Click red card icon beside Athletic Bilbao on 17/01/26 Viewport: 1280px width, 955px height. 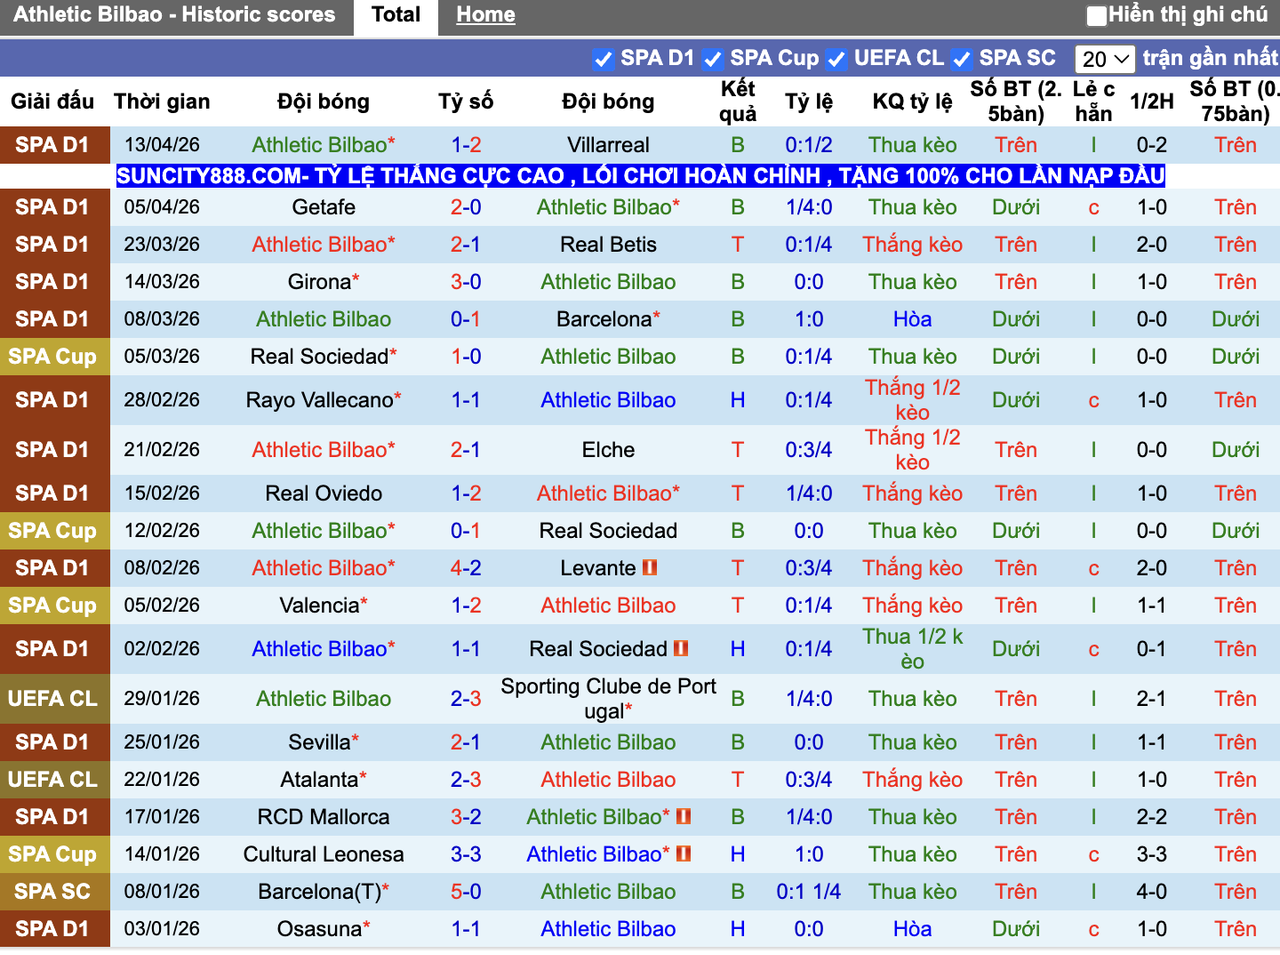pyautogui.click(x=684, y=817)
